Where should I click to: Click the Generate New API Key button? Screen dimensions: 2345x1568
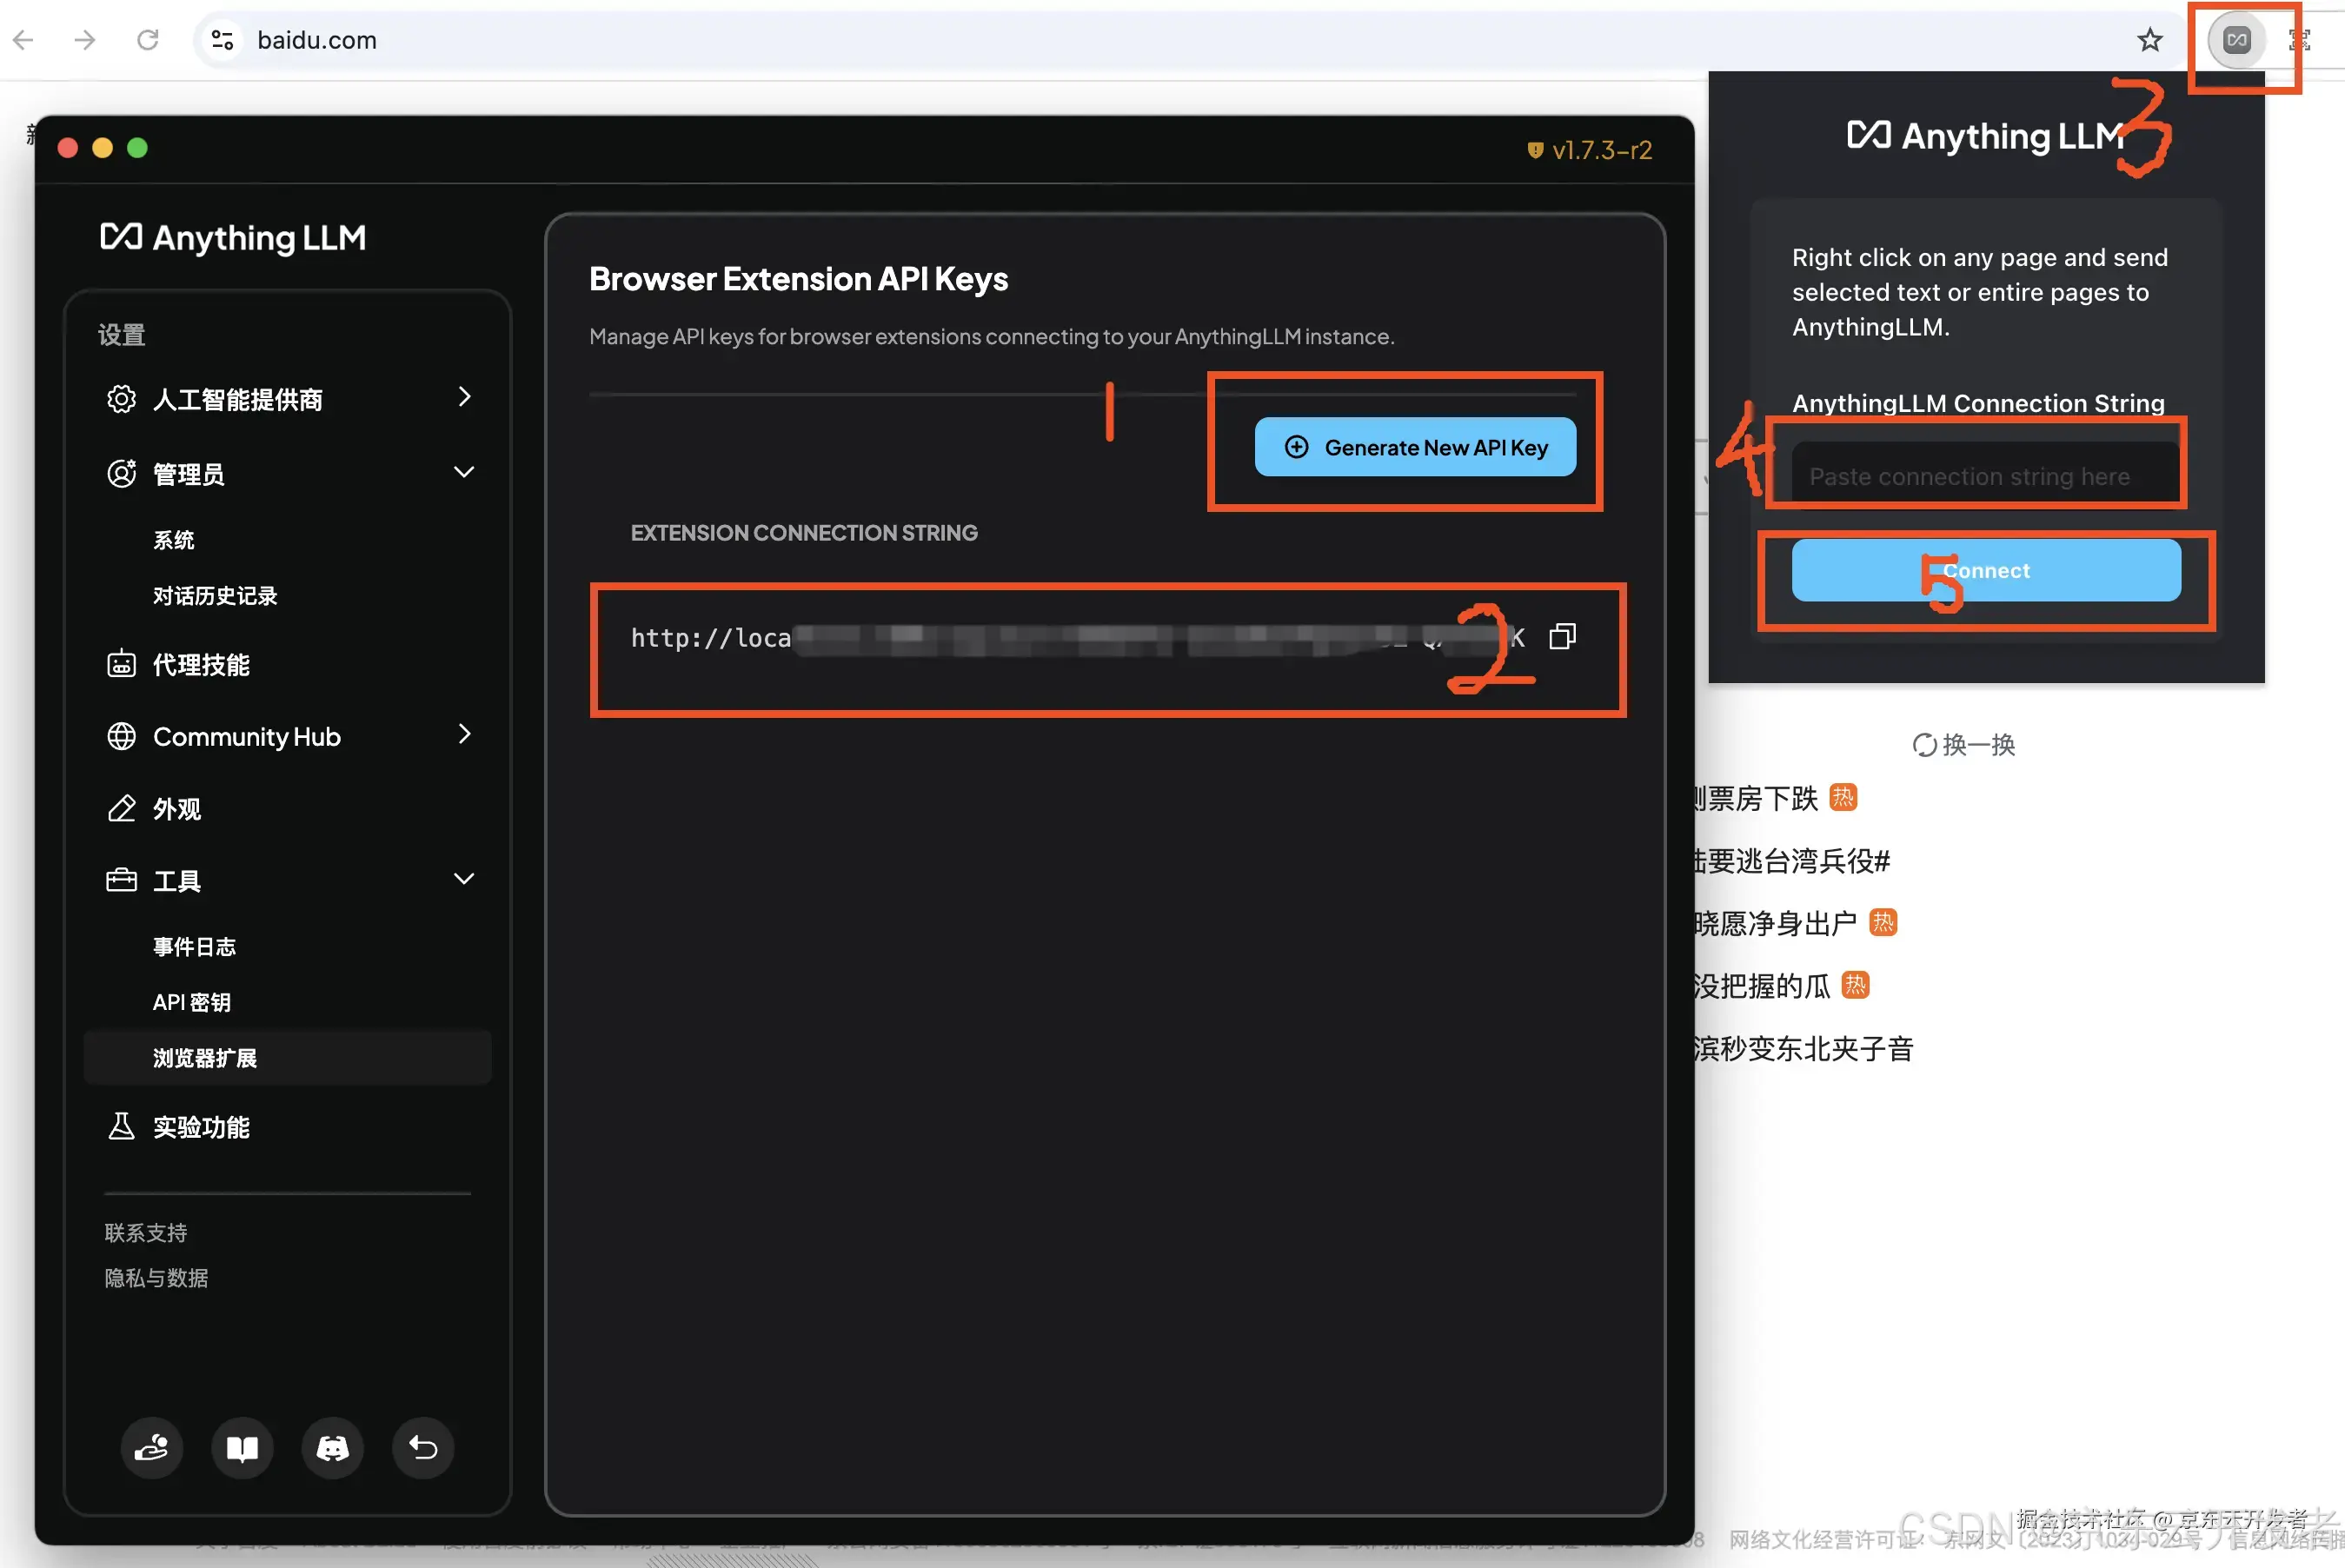1415,447
